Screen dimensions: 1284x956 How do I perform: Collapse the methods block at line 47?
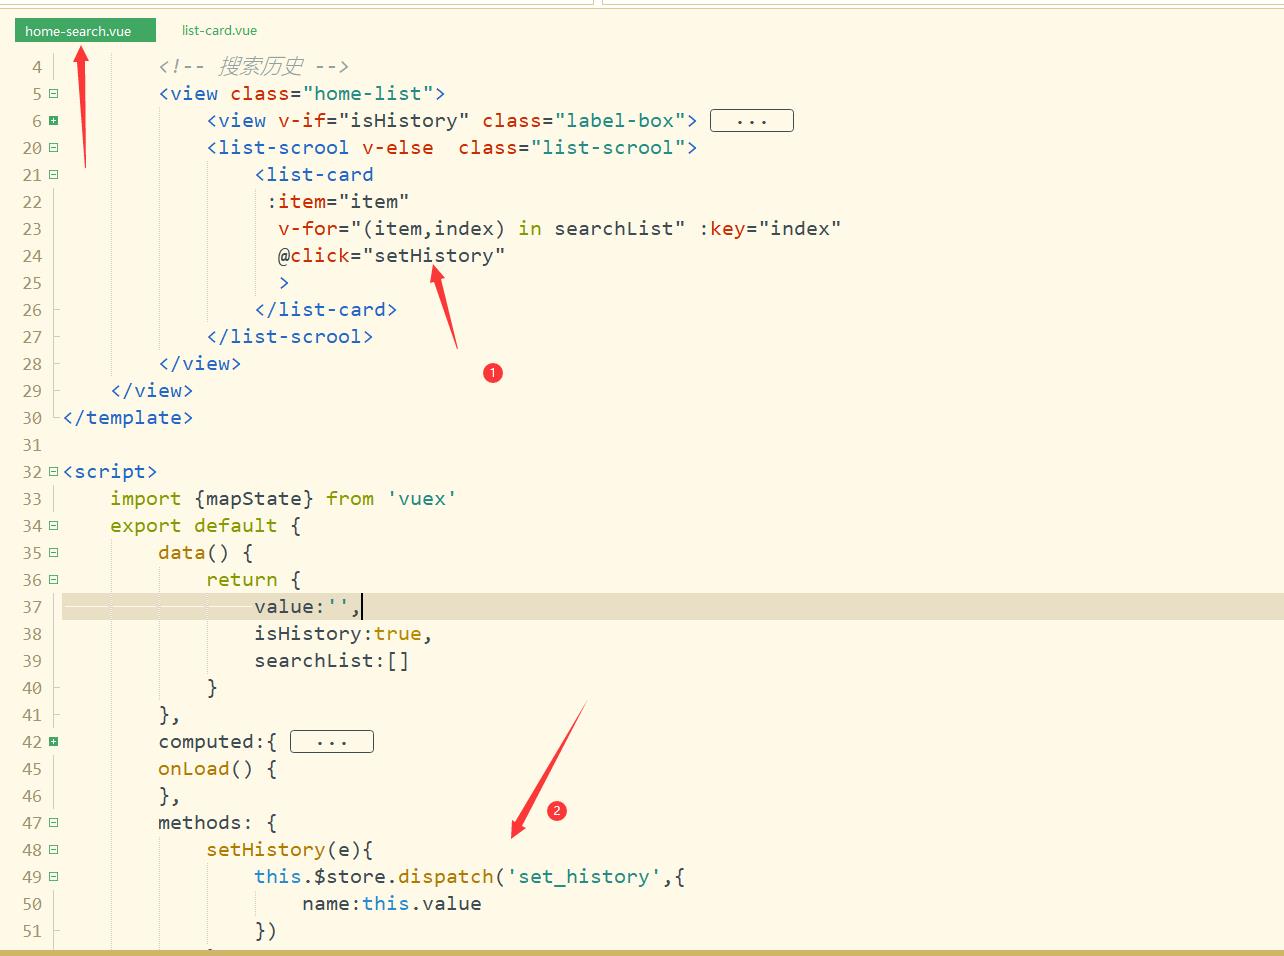pyautogui.click(x=53, y=823)
